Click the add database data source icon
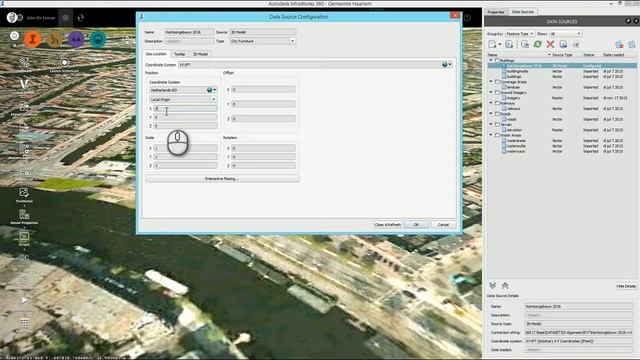Screen dimensions: 640x360 tap(509, 44)
